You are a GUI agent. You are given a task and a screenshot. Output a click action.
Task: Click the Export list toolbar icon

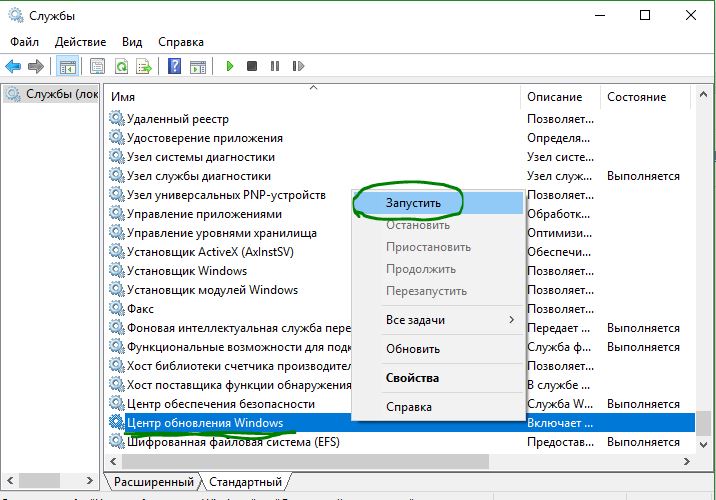[x=144, y=66]
